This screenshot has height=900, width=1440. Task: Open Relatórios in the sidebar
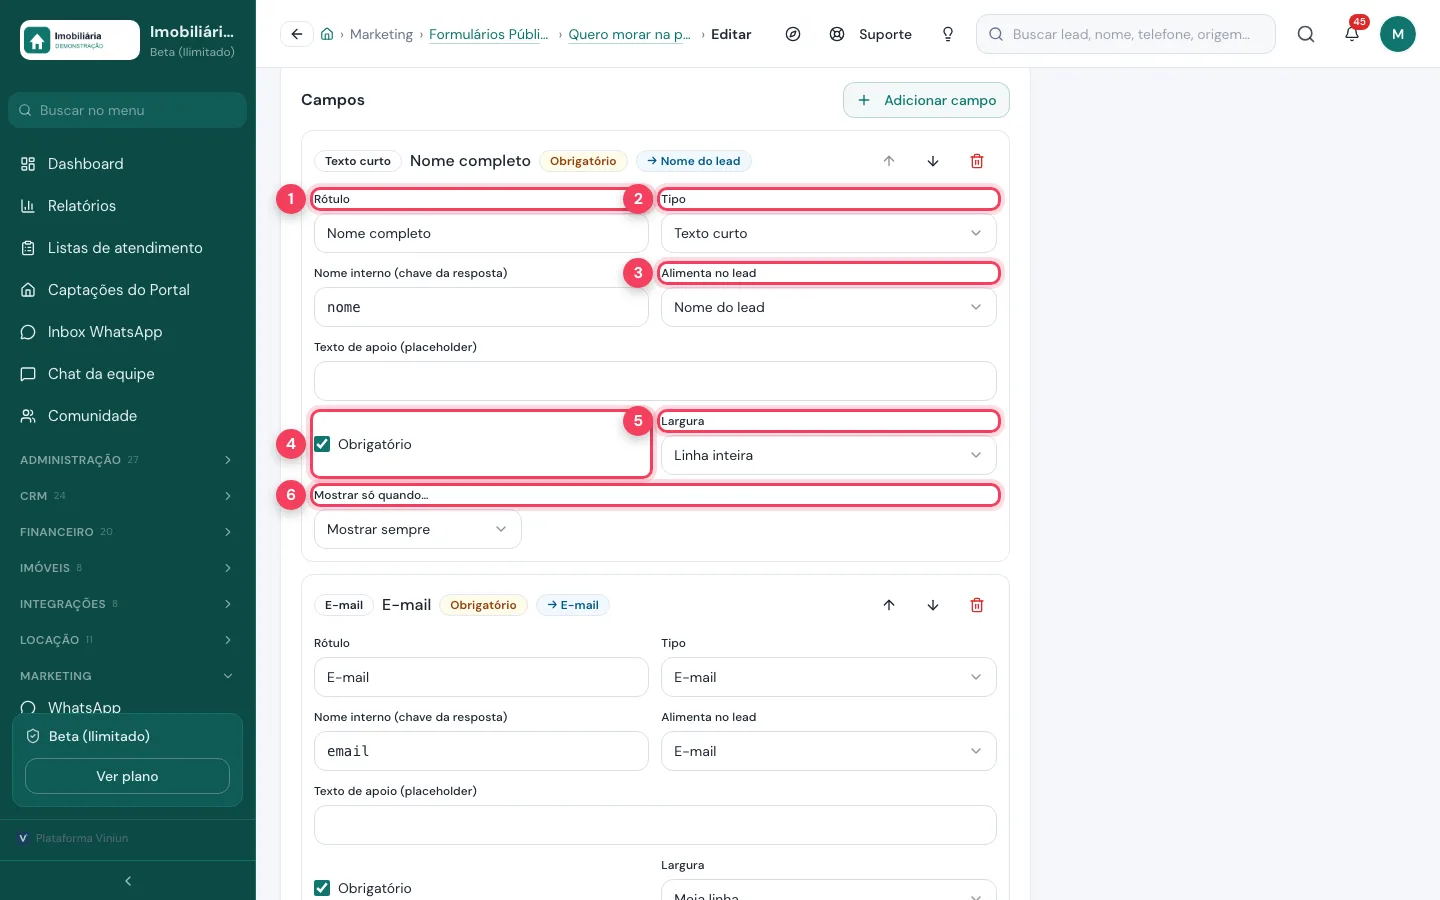(128, 206)
